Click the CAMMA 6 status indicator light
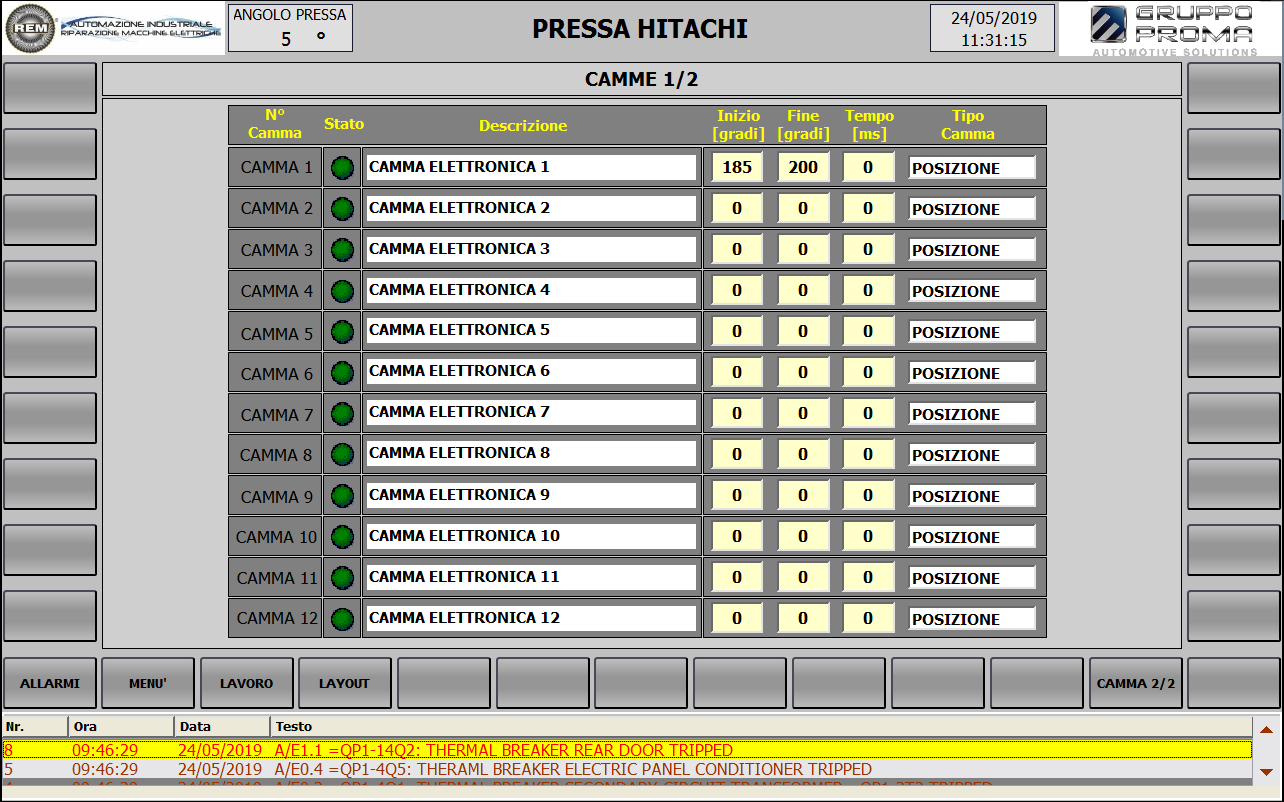Image resolution: width=1284 pixels, height=802 pixels. pyautogui.click(x=343, y=373)
